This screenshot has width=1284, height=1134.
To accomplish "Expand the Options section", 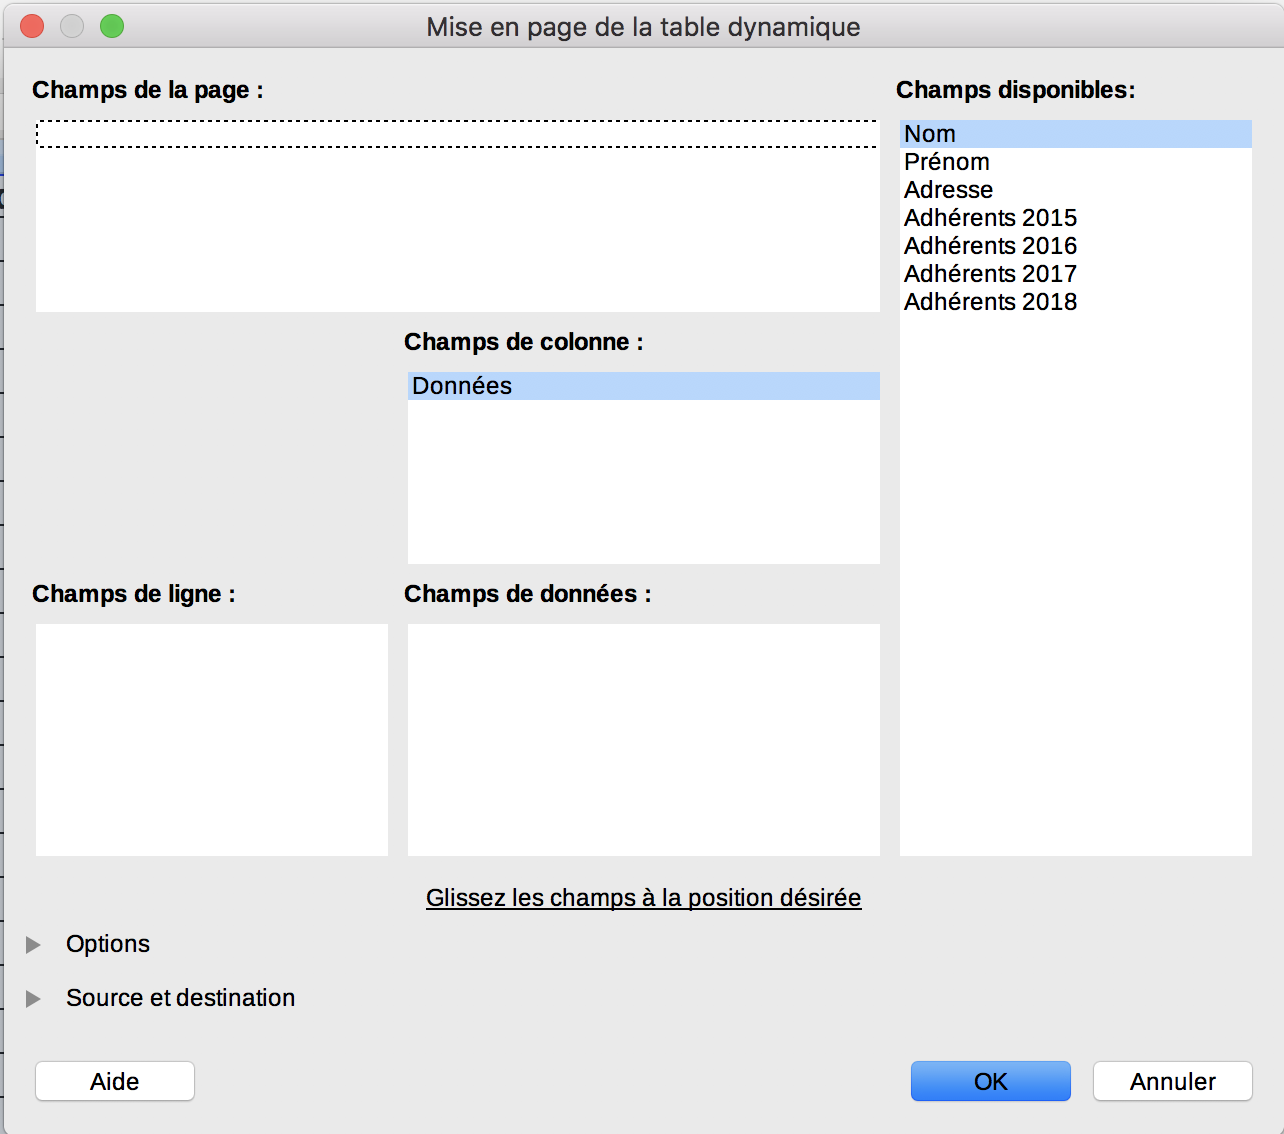I will click(x=34, y=944).
